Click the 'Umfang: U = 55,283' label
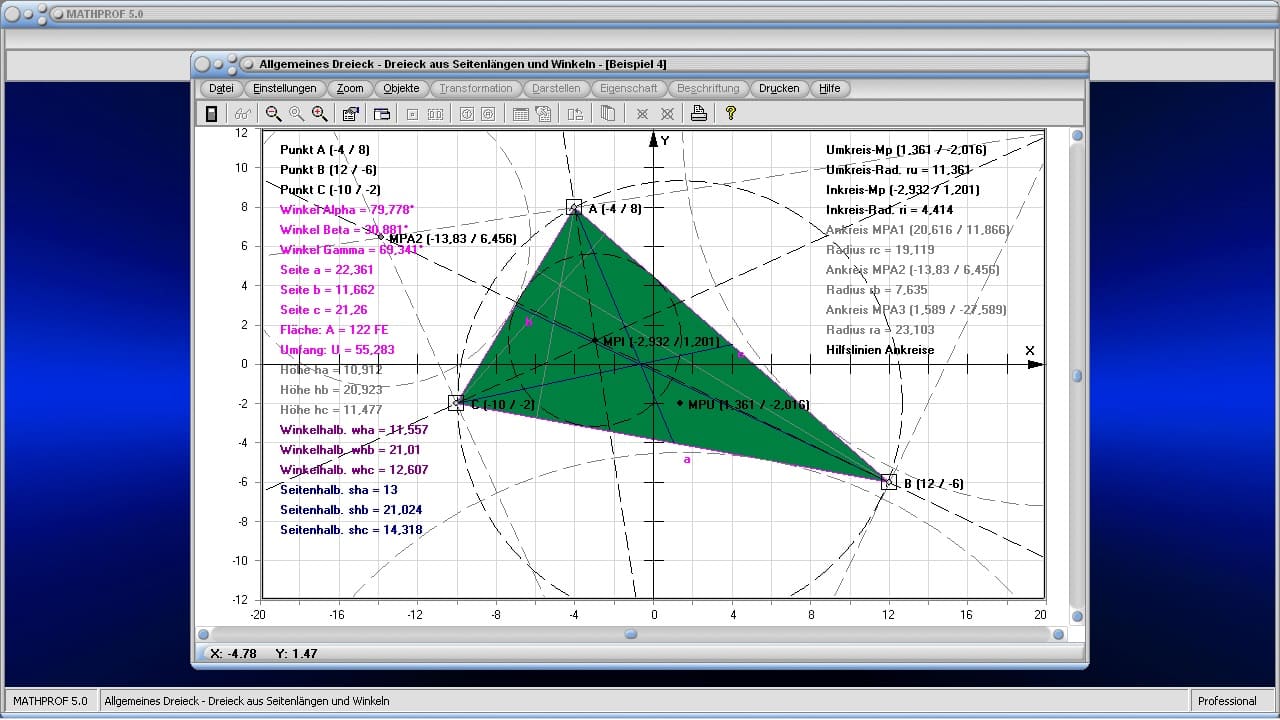The height and width of the screenshot is (720, 1280). click(x=337, y=350)
